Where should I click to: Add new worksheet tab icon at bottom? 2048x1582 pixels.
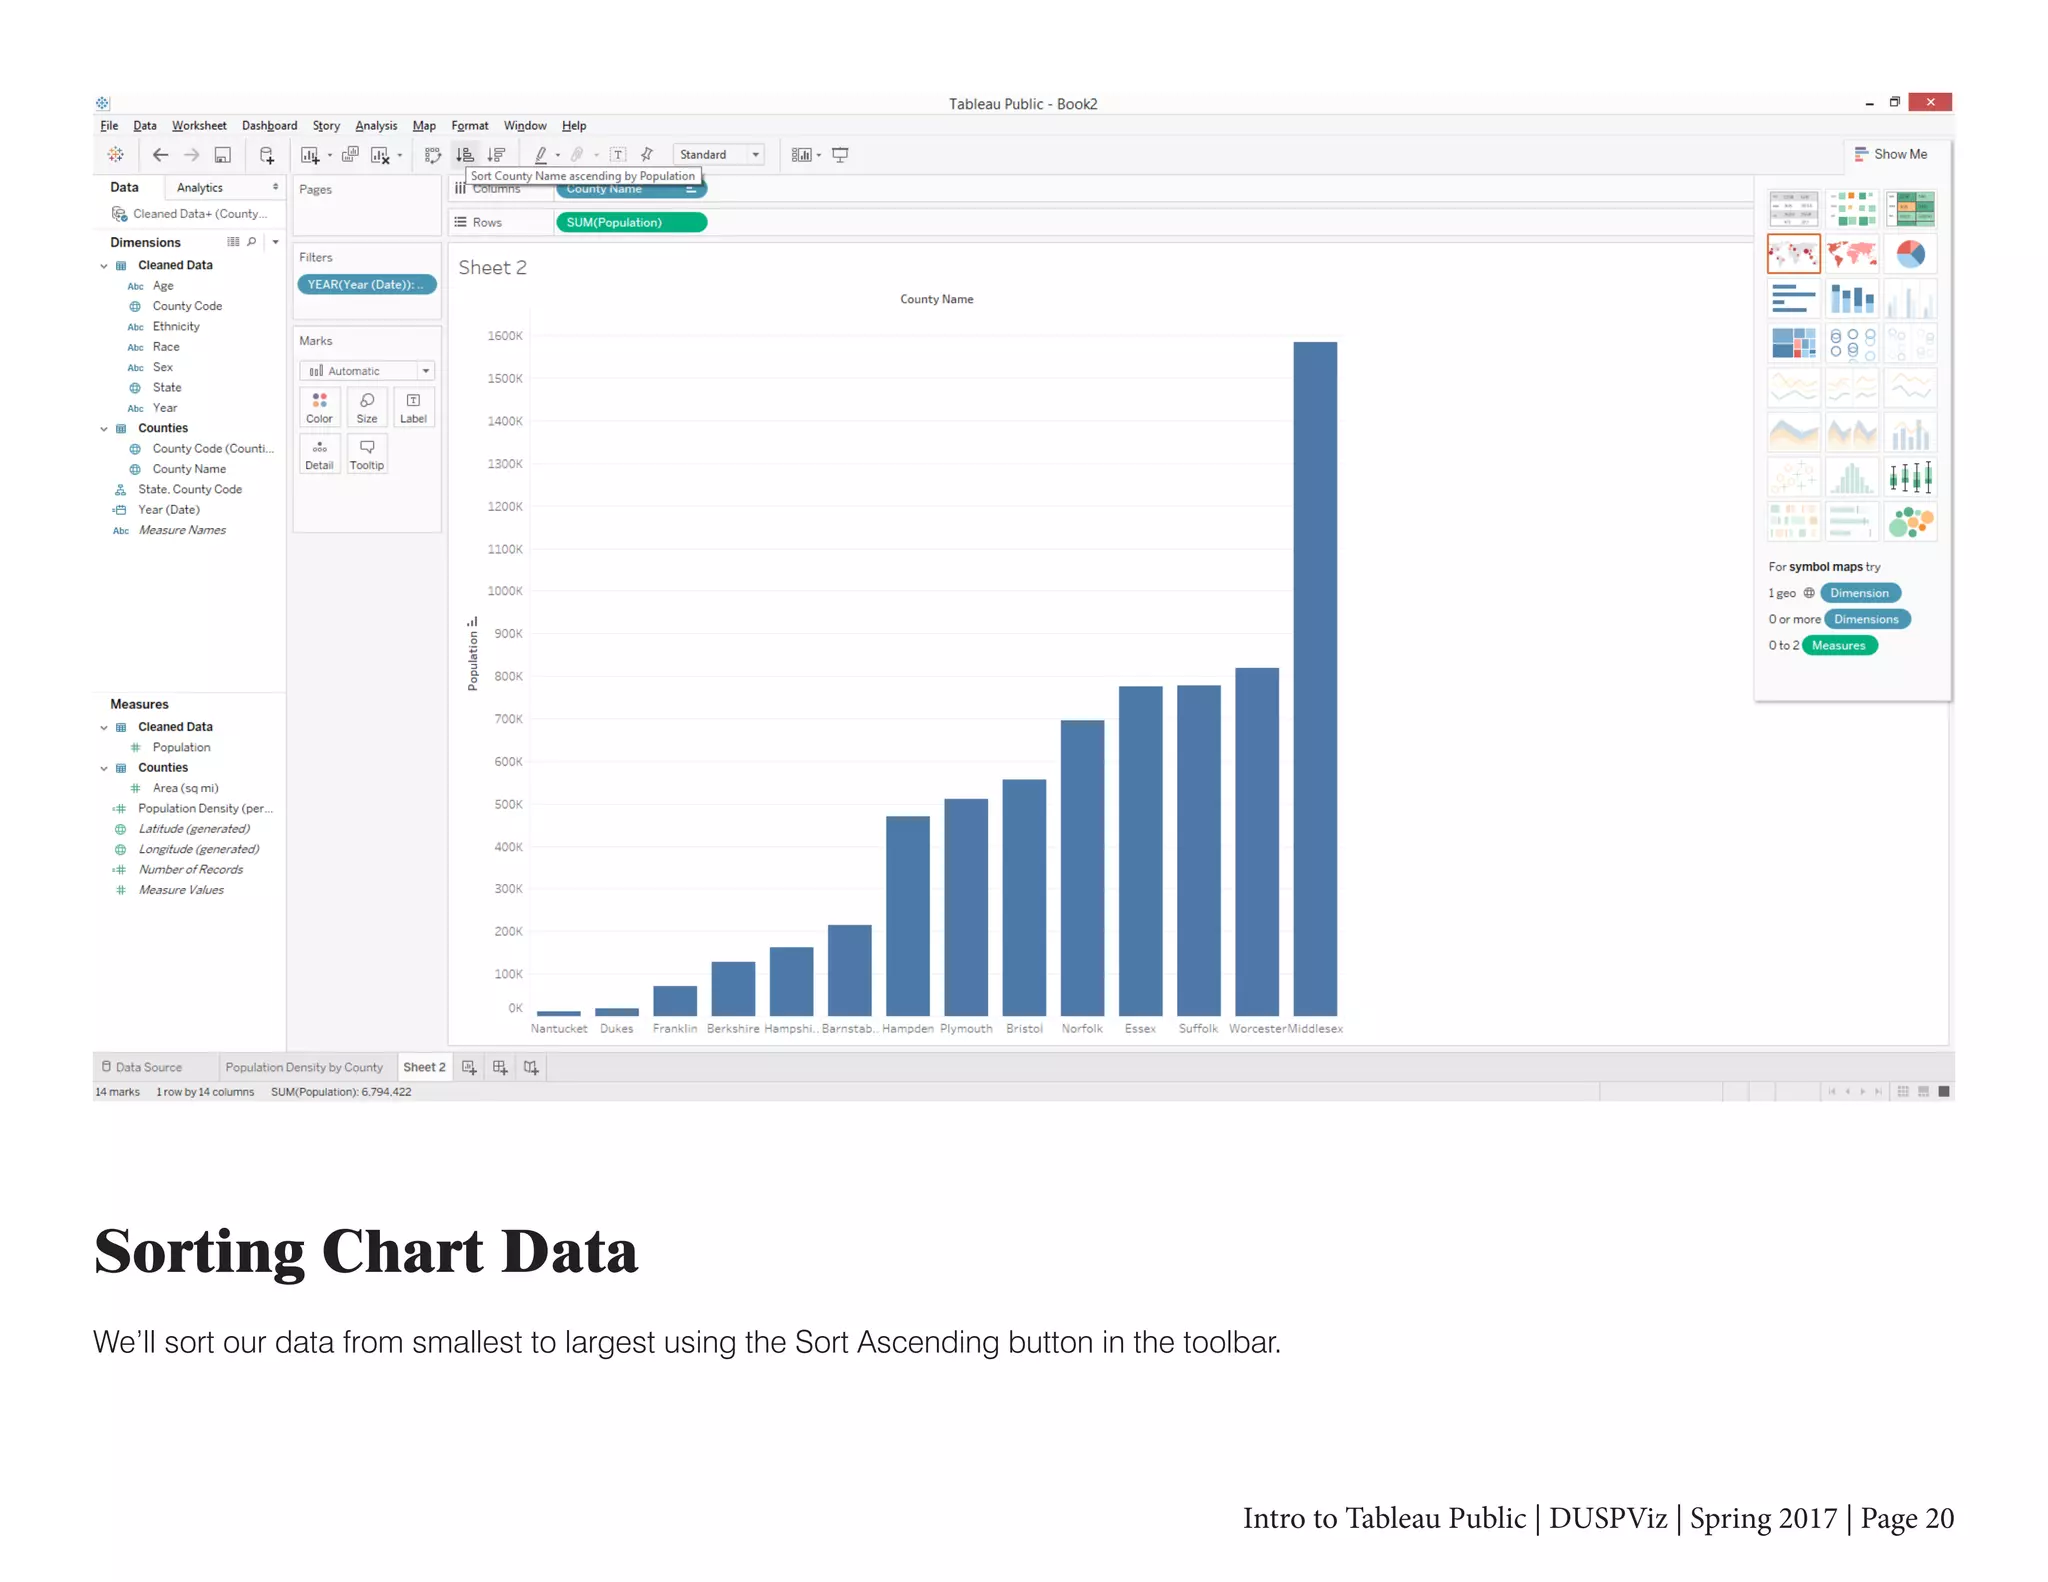[469, 1068]
